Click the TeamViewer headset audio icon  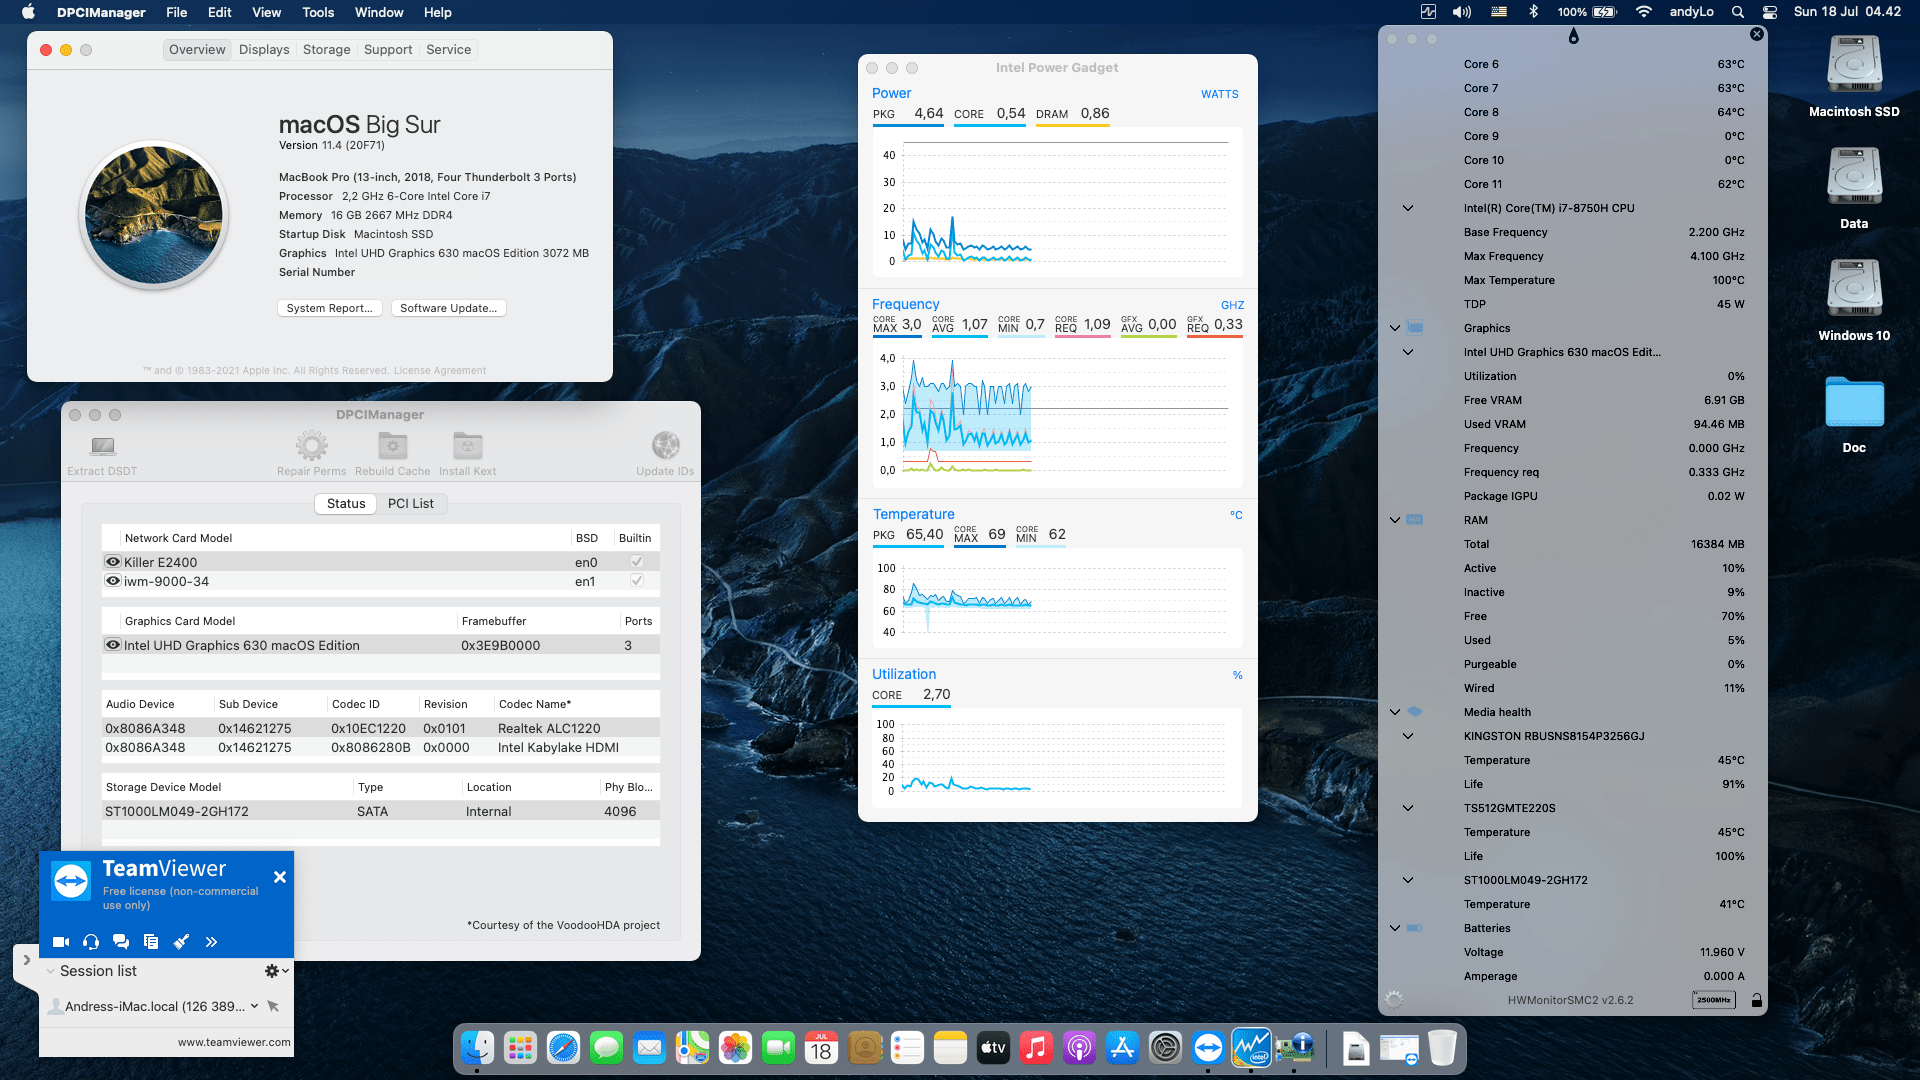pyautogui.click(x=91, y=942)
